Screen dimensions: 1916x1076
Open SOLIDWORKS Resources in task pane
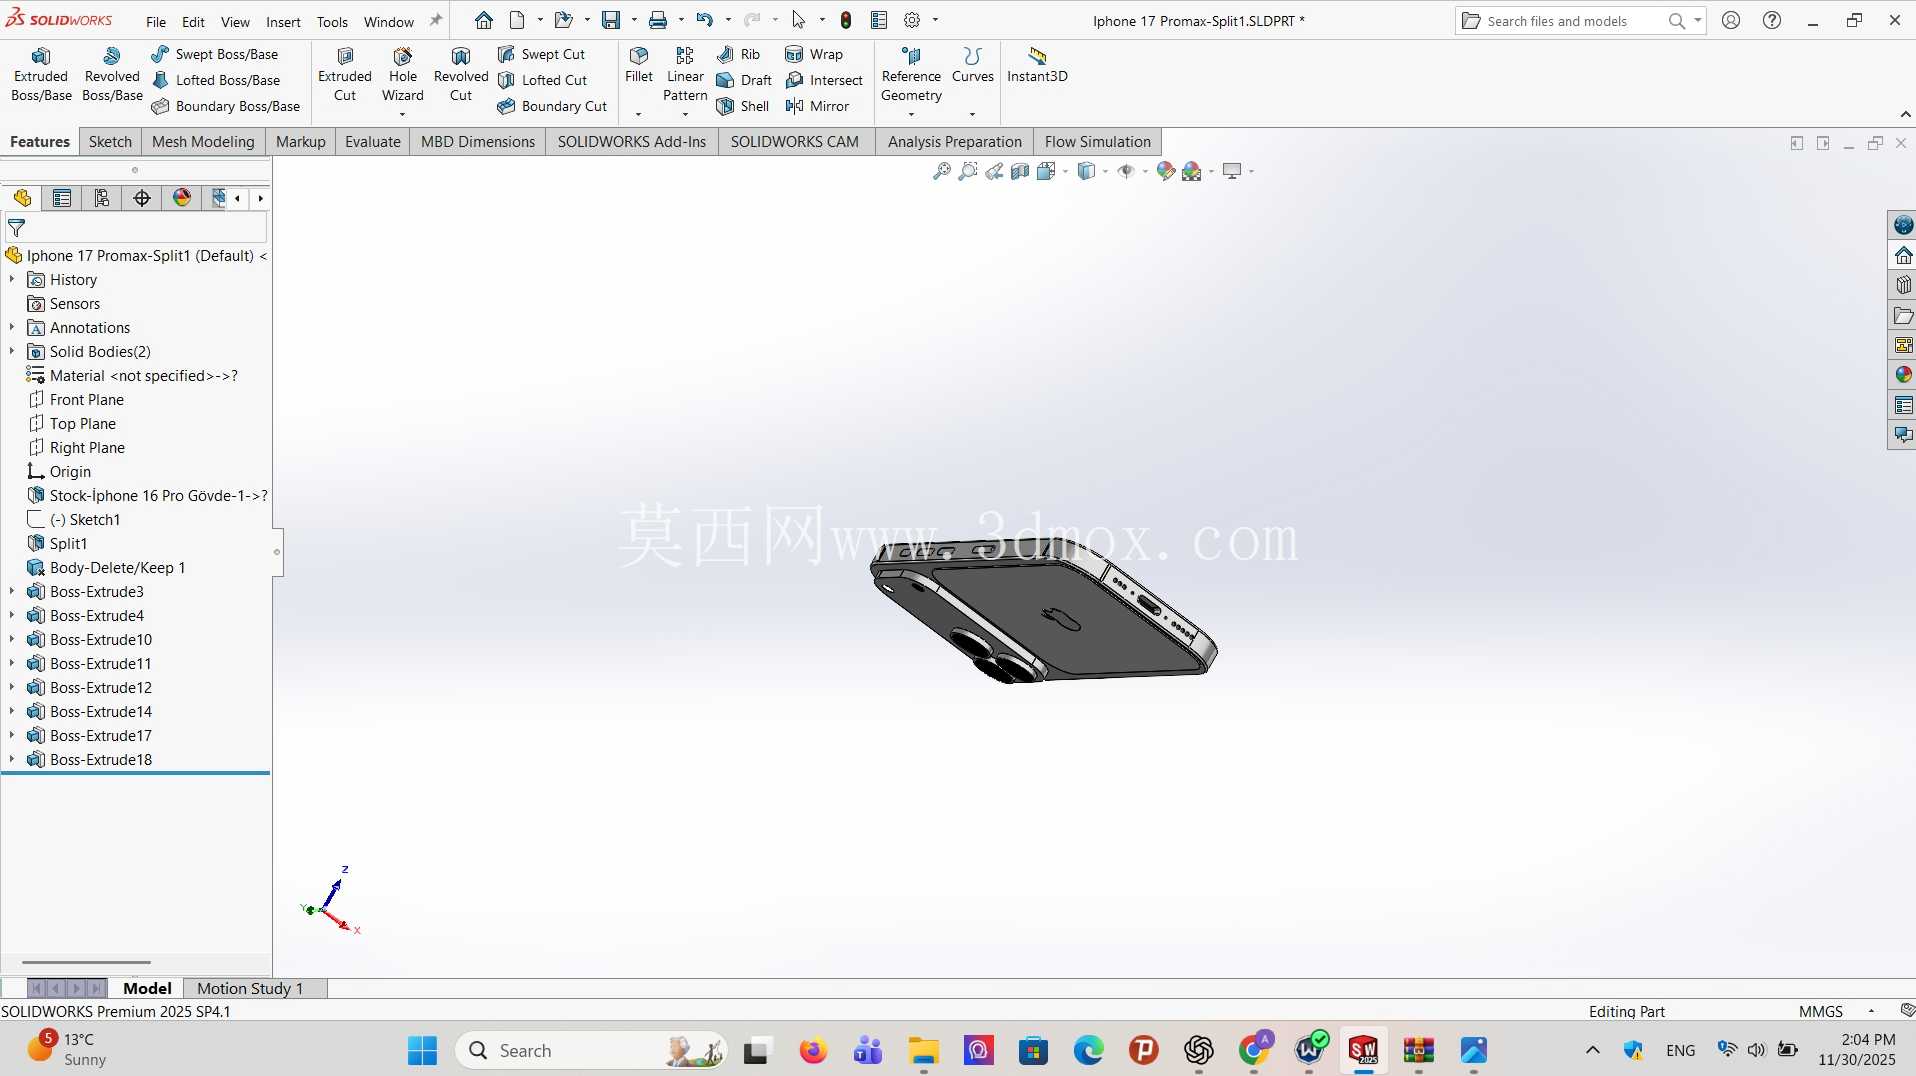point(1903,255)
